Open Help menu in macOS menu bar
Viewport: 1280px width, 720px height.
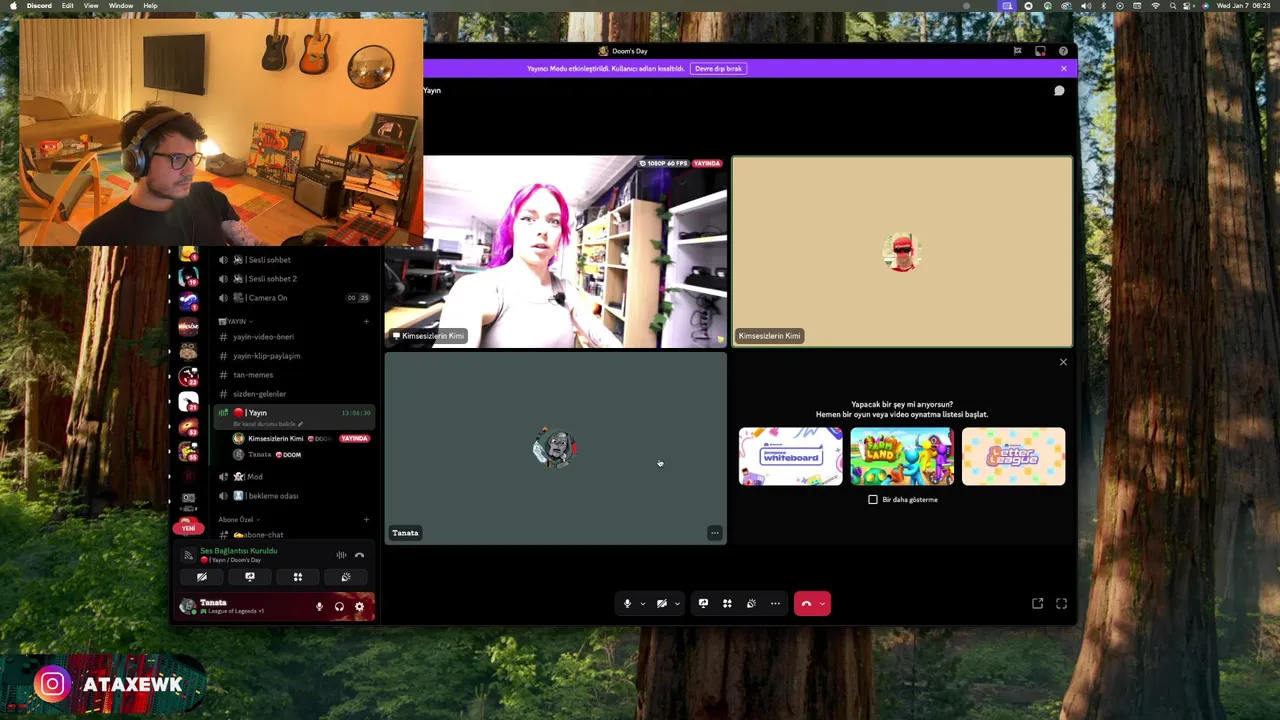[150, 6]
